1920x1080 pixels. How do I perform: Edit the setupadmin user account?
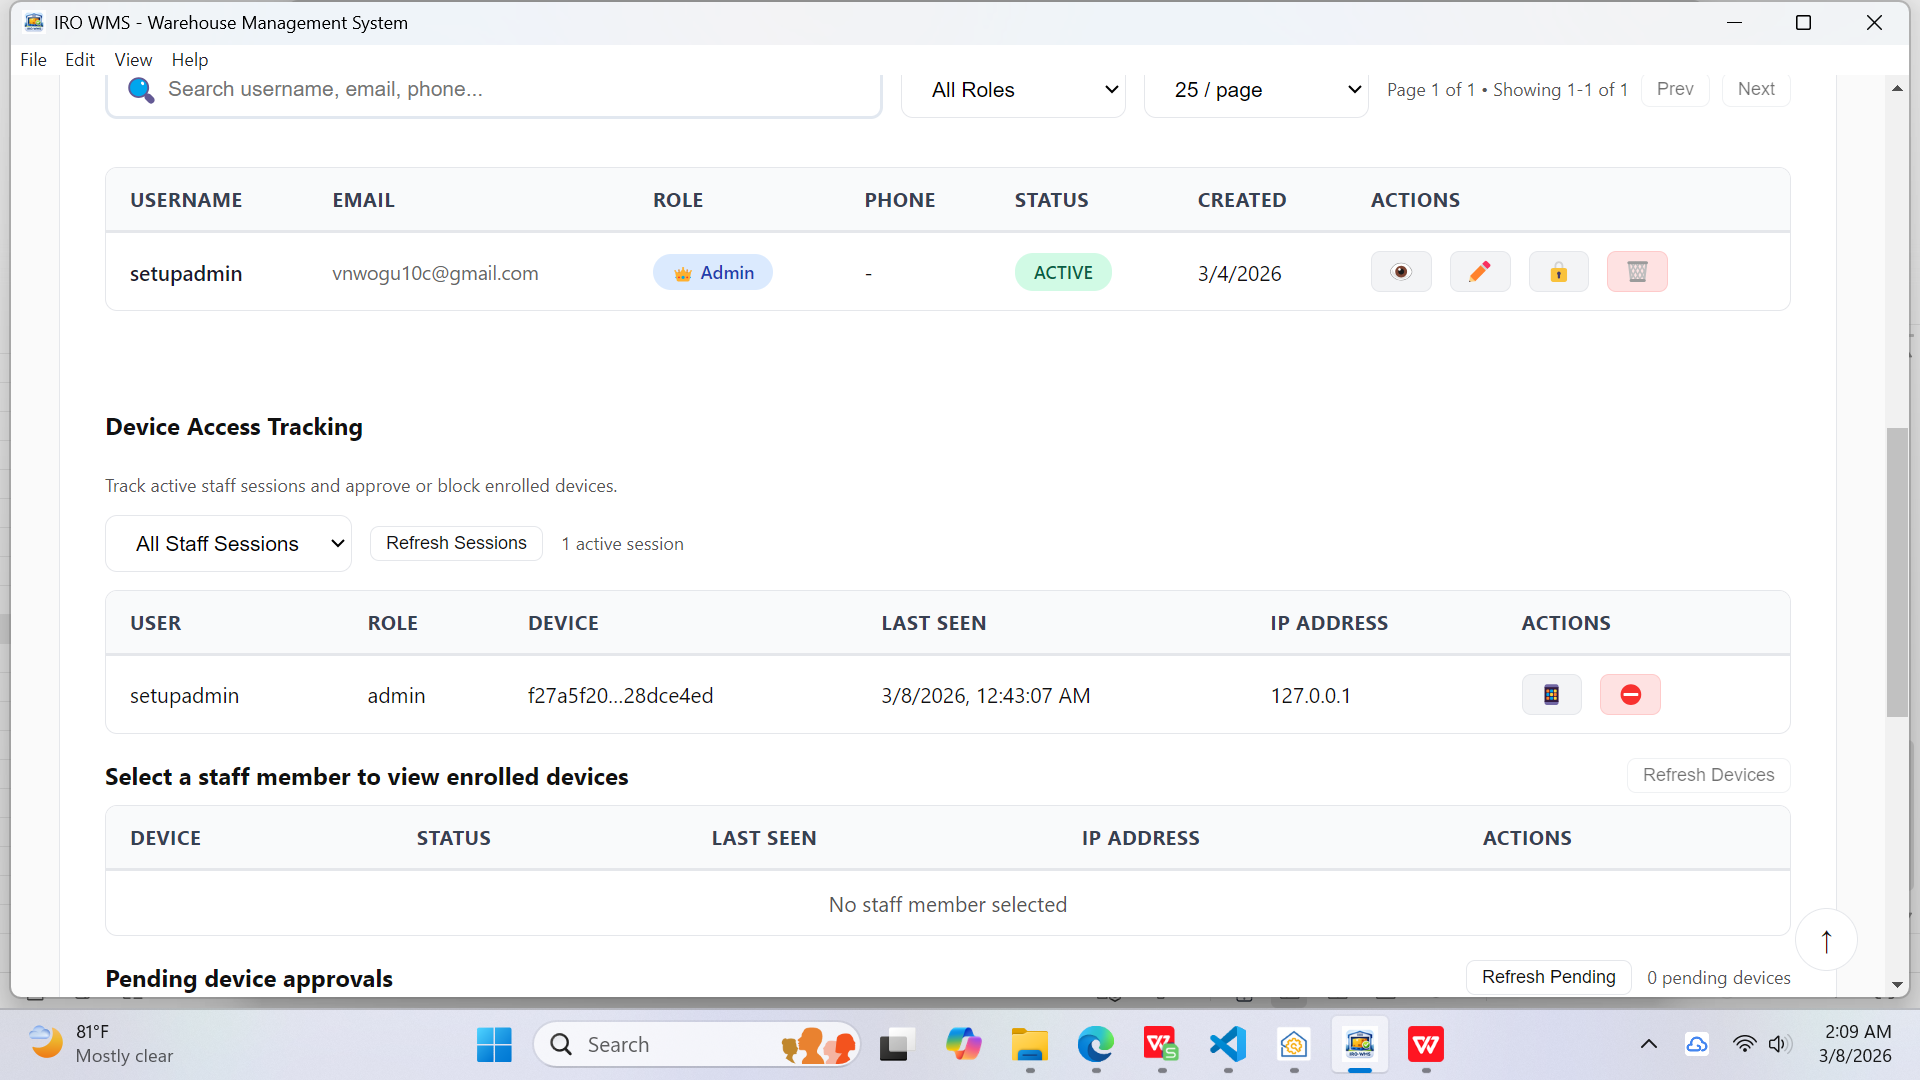1480,271
